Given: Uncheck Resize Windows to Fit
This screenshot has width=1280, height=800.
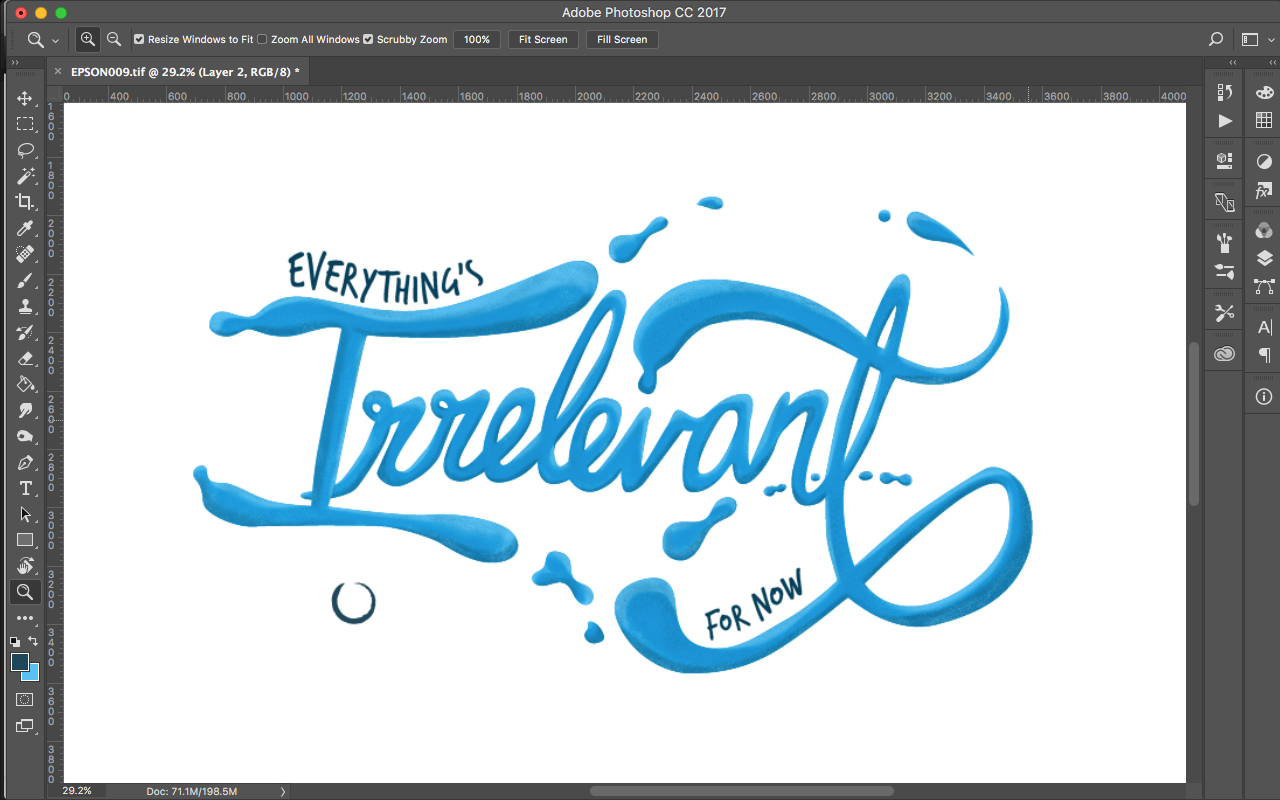Looking at the screenshot, I should click(x=139, y=40).
